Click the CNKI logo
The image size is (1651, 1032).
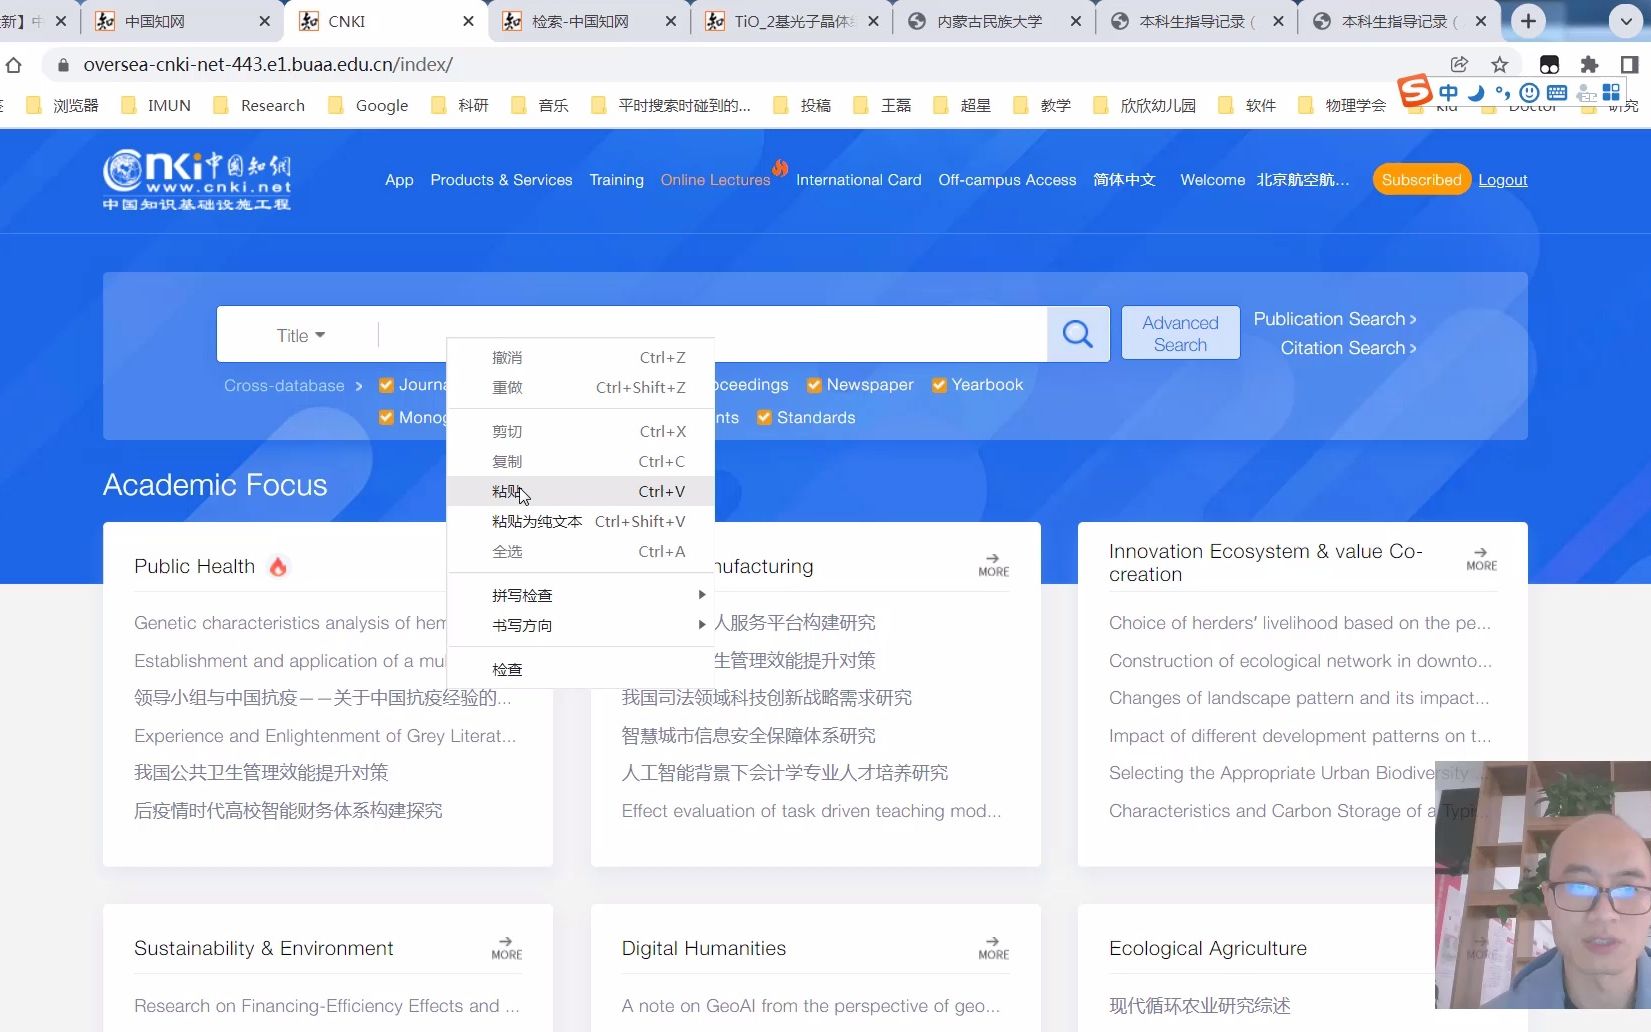click(197, 180)
